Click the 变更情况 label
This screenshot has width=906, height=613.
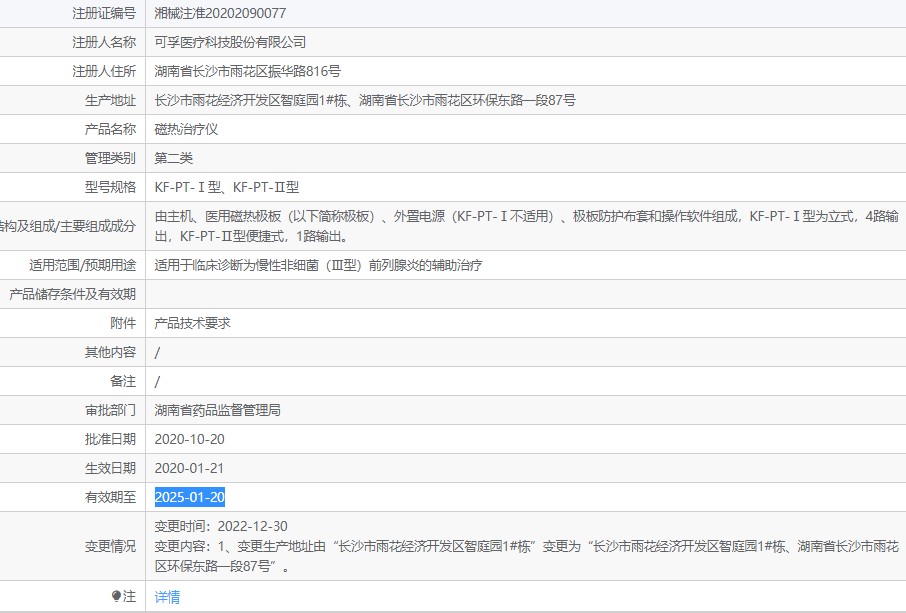click(x=110, y=546)
